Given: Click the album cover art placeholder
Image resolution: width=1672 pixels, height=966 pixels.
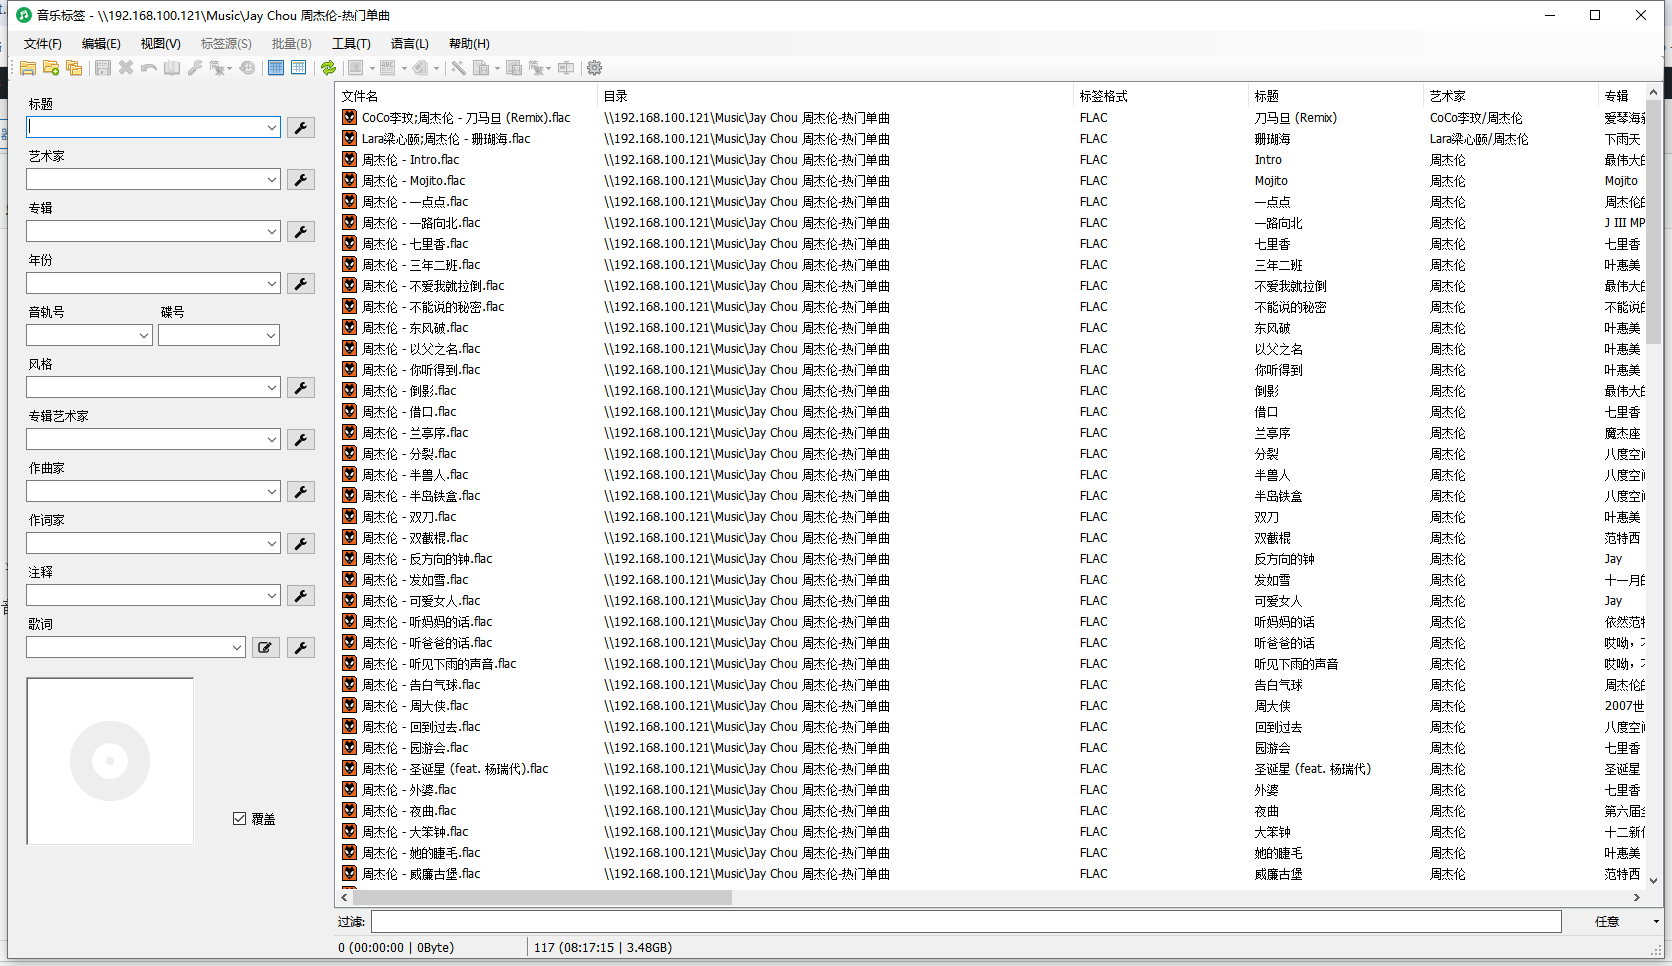Looking at the screenshot, I should click(x=110, y=761).
